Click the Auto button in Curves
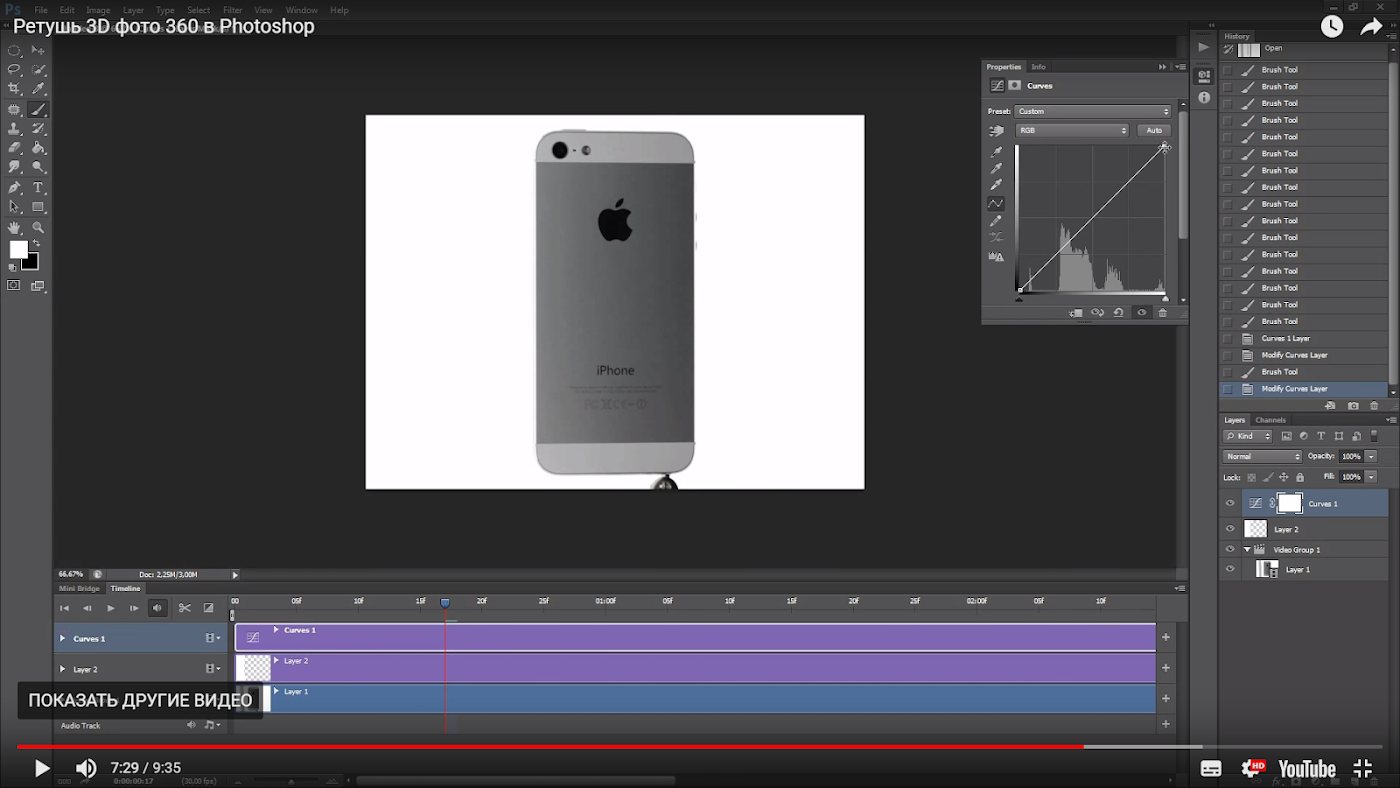The image size is (1400, 788). 1154,130
